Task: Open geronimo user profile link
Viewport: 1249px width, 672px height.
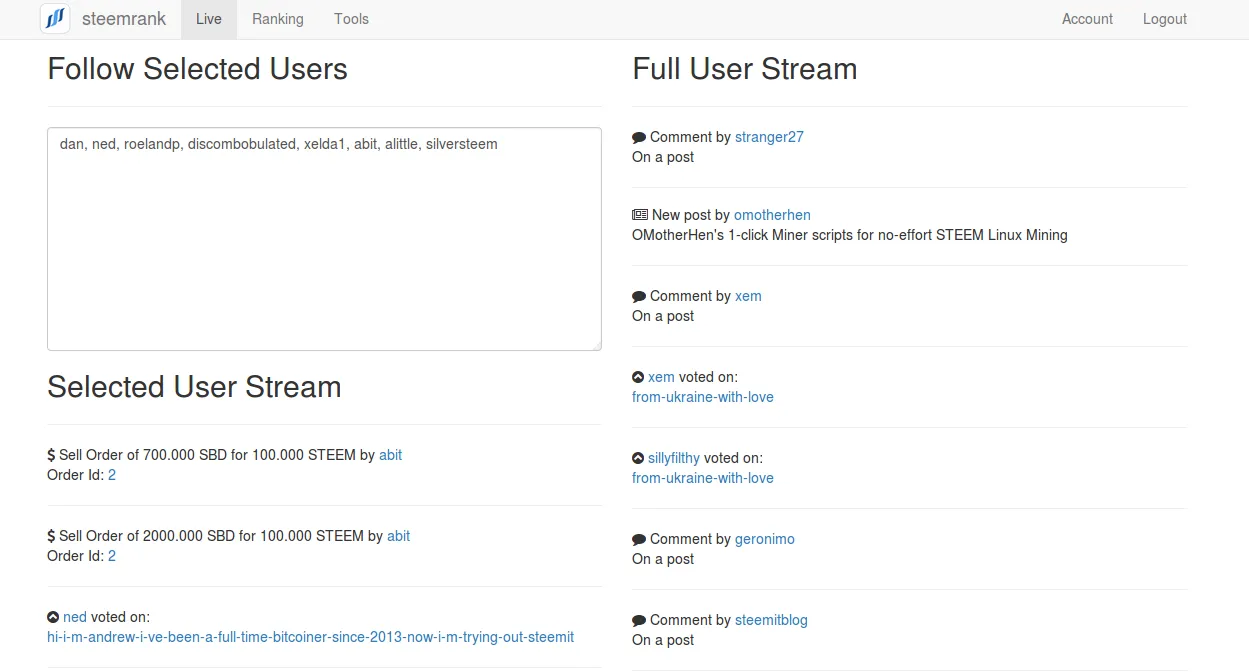Action: coord(765,539)
